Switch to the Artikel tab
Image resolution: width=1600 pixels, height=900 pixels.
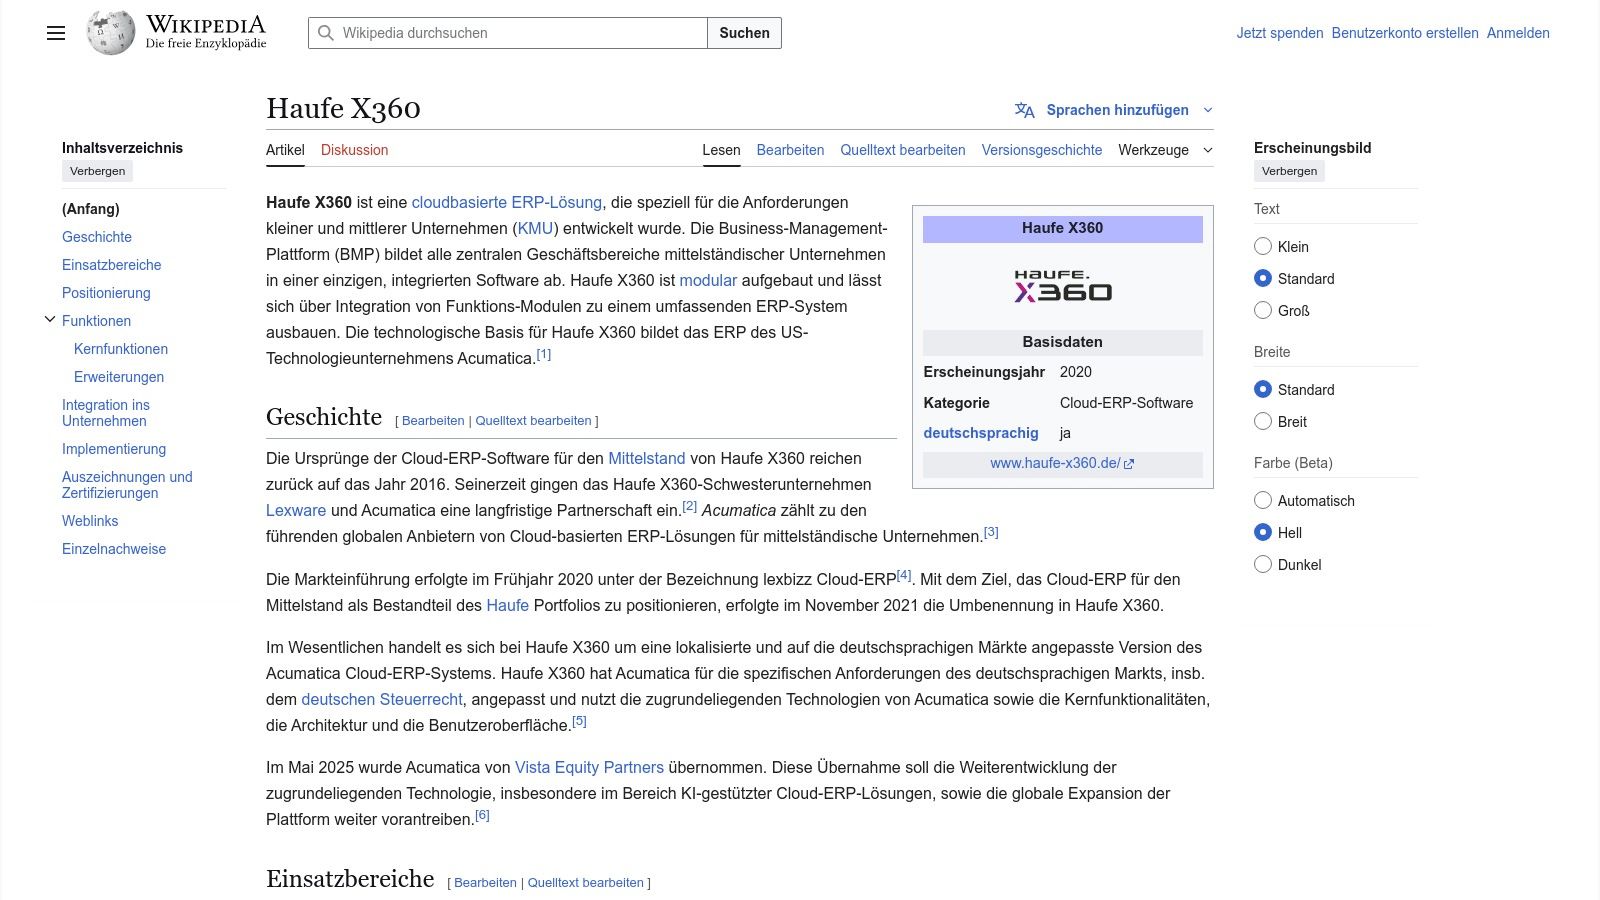click(x=285, y=150)
